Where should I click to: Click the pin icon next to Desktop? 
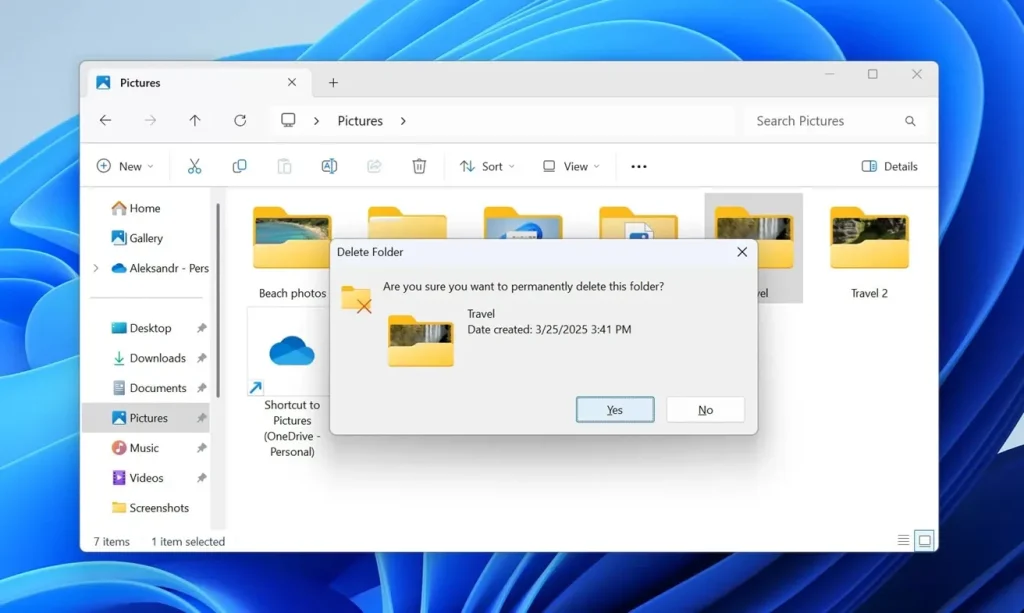(202, 328)
